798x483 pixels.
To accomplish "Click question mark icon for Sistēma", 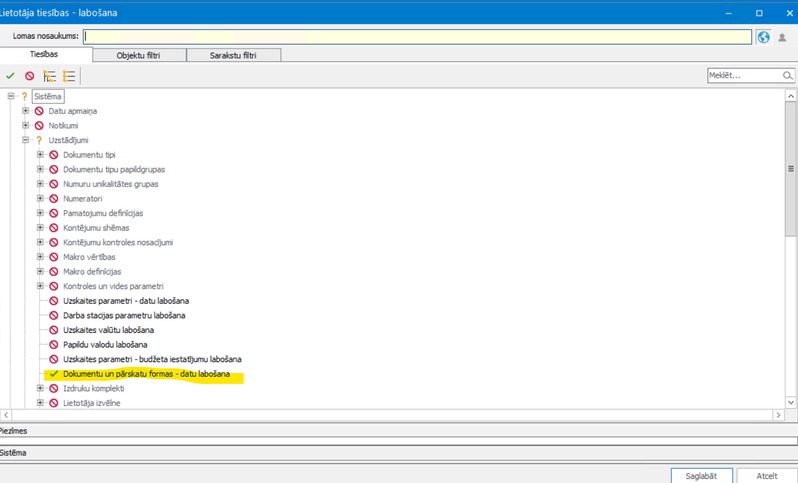I will click(24, 96).
